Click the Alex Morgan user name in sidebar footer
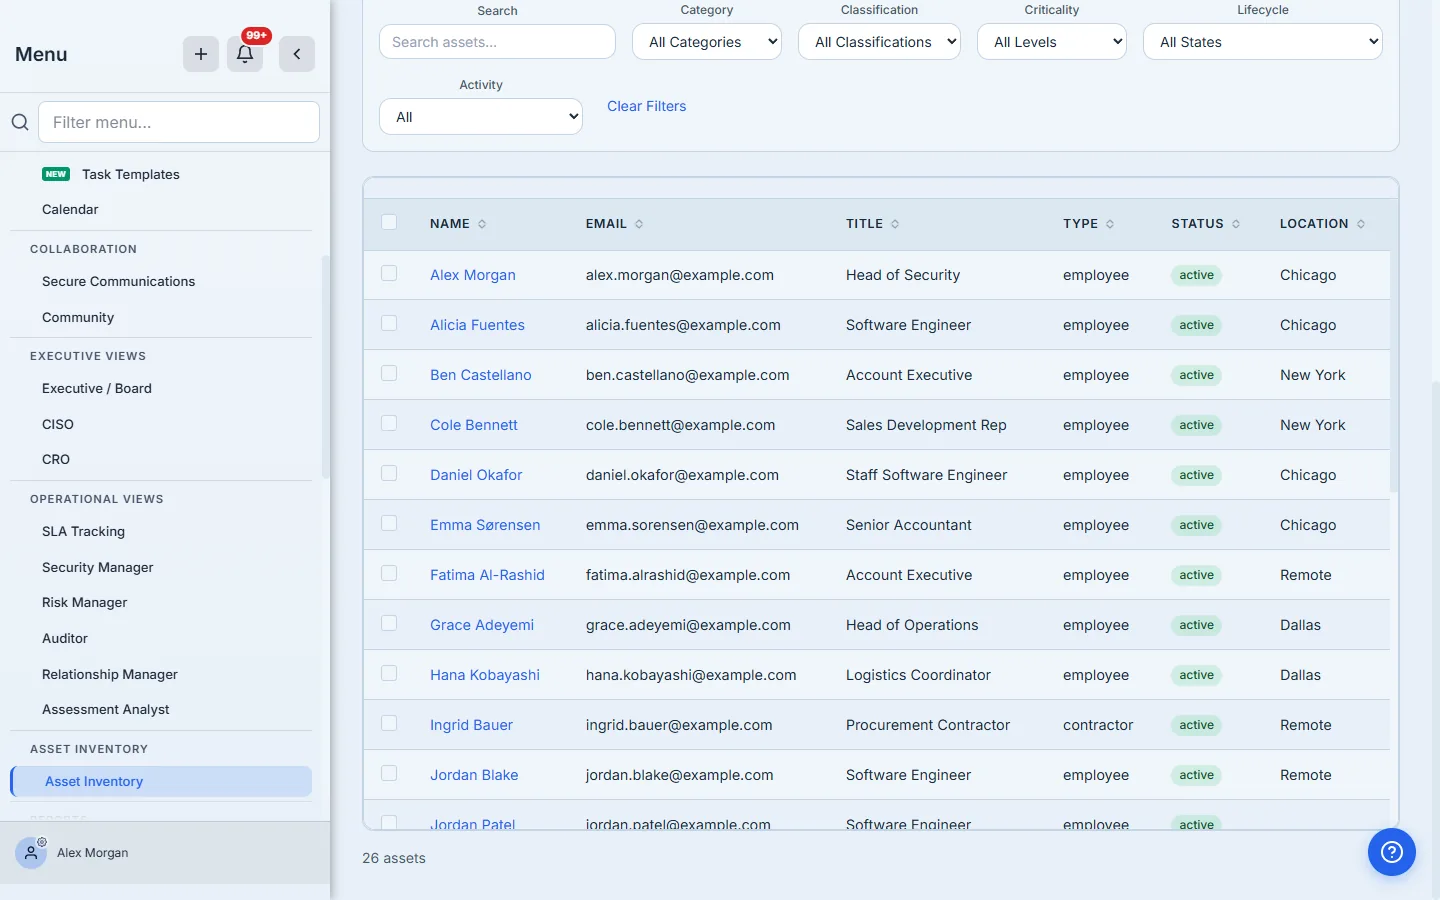The width and height of the screenshot is (1440, 900). [92, 853]
